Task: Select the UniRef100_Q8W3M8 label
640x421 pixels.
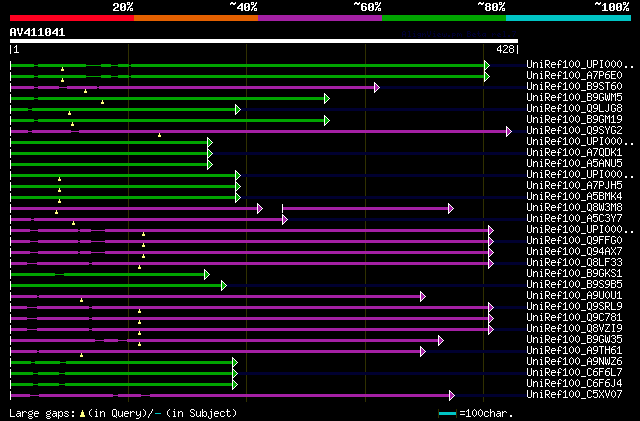Action: tap(574, 208)
